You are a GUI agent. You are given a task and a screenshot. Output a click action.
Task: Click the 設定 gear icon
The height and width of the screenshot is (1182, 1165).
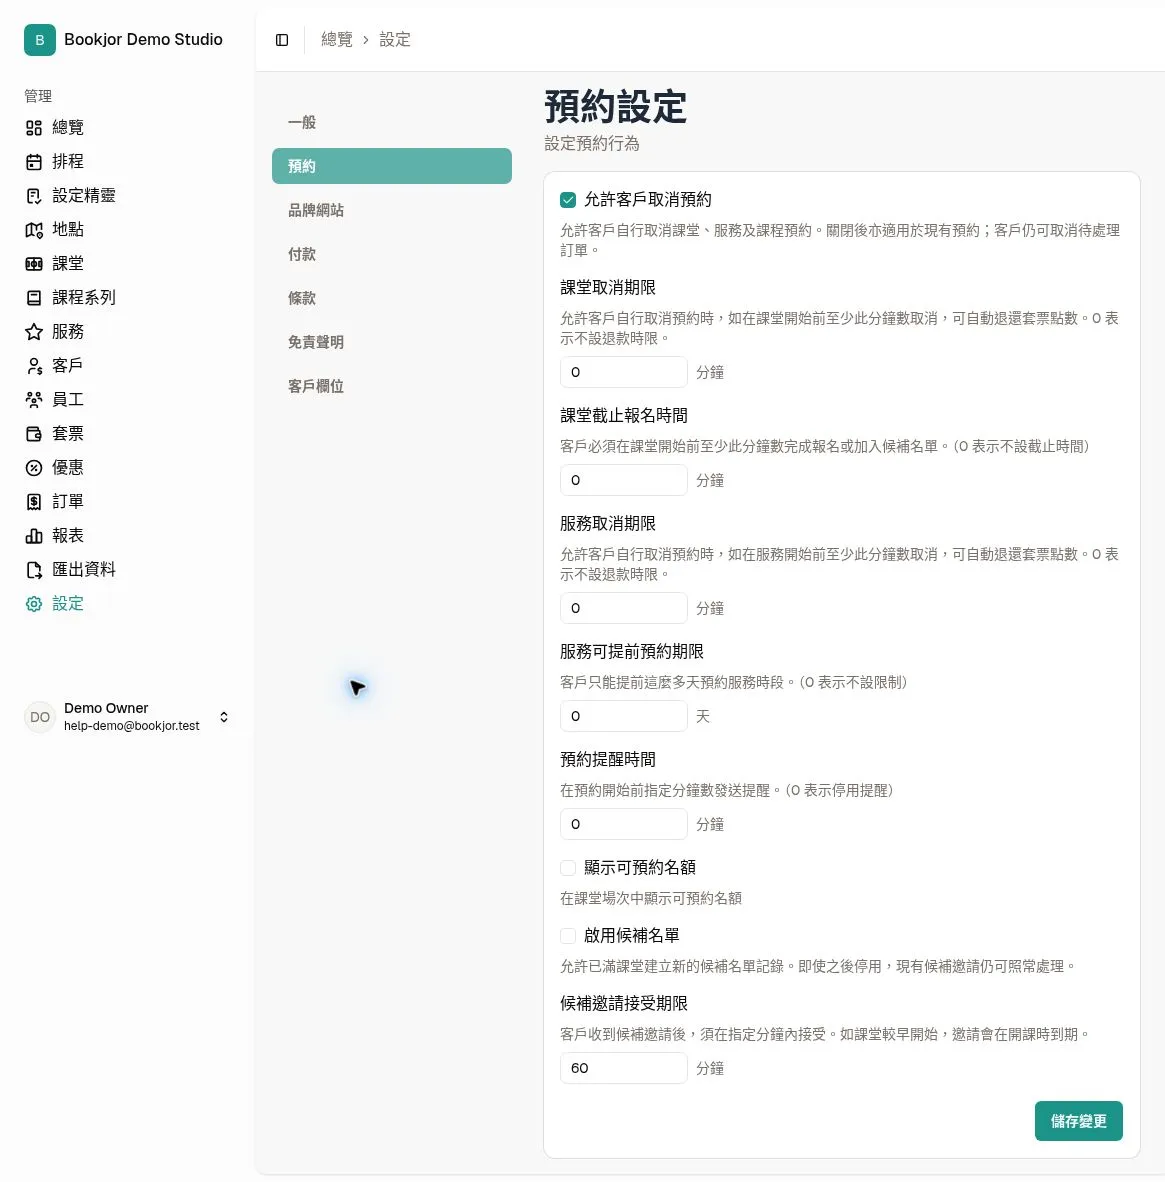34,604
